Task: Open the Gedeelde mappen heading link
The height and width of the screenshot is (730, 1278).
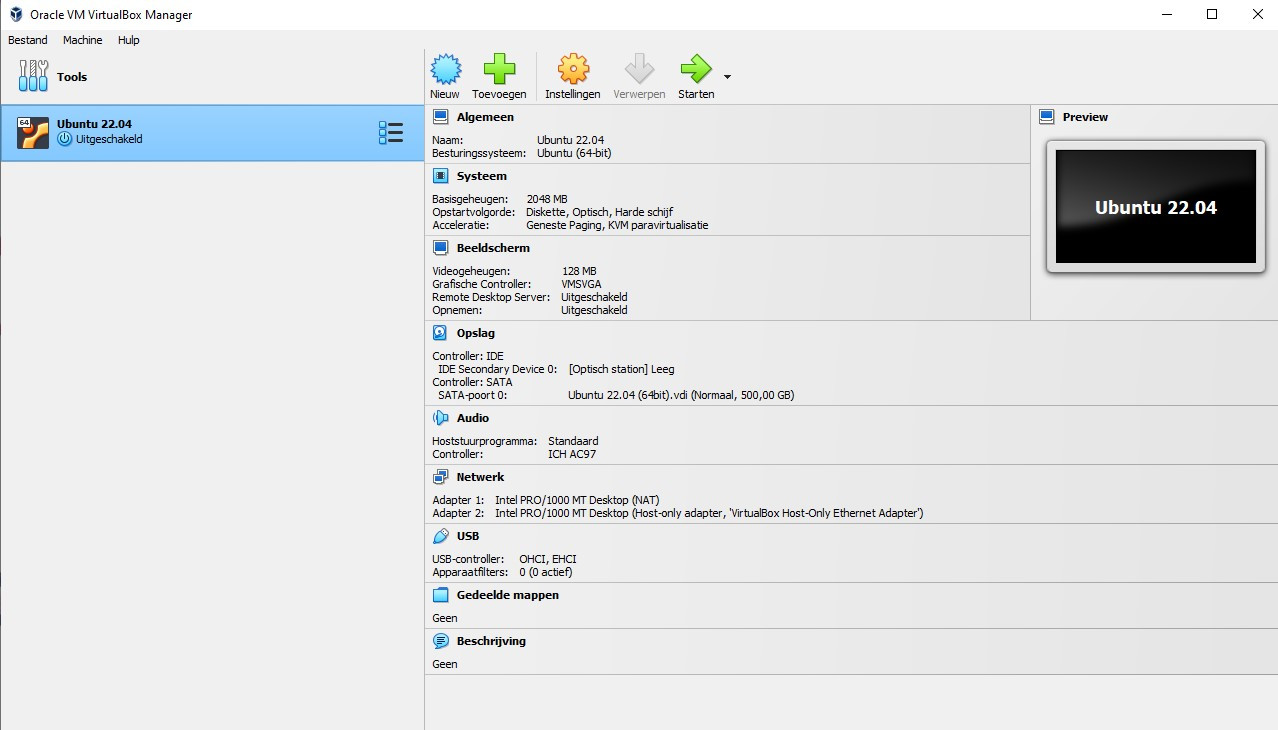Action: 508,595
